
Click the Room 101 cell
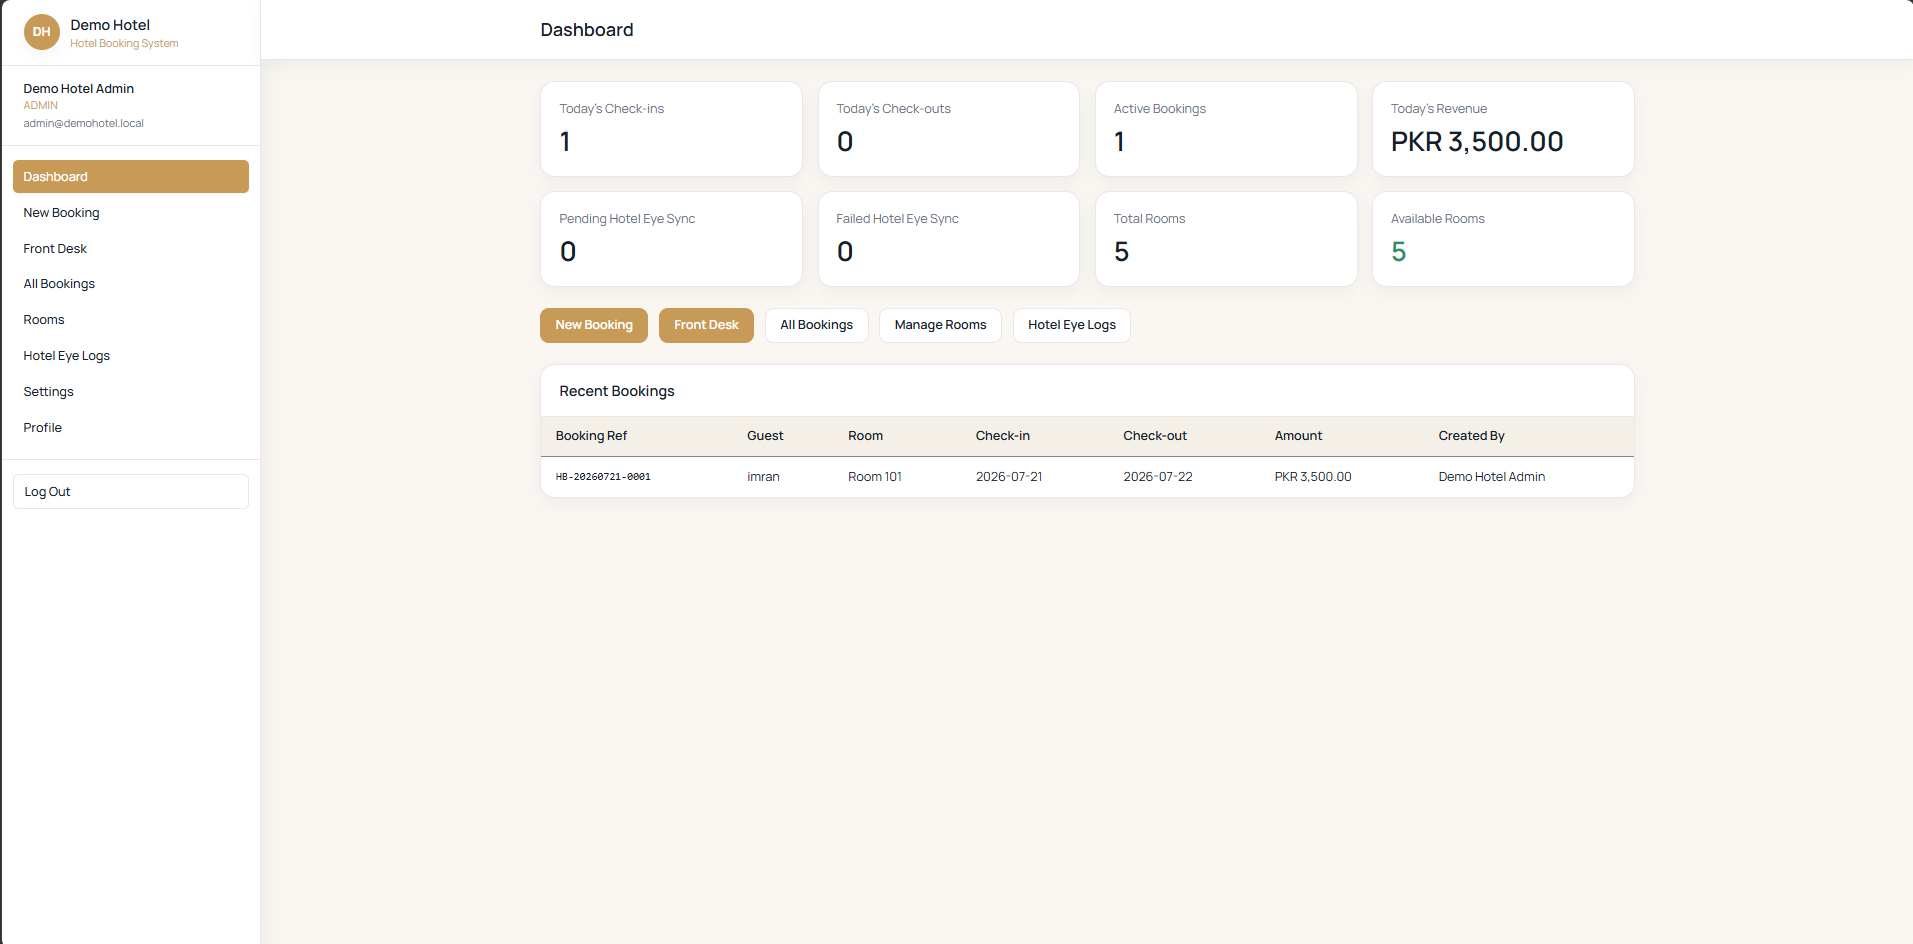pos(875,477)
